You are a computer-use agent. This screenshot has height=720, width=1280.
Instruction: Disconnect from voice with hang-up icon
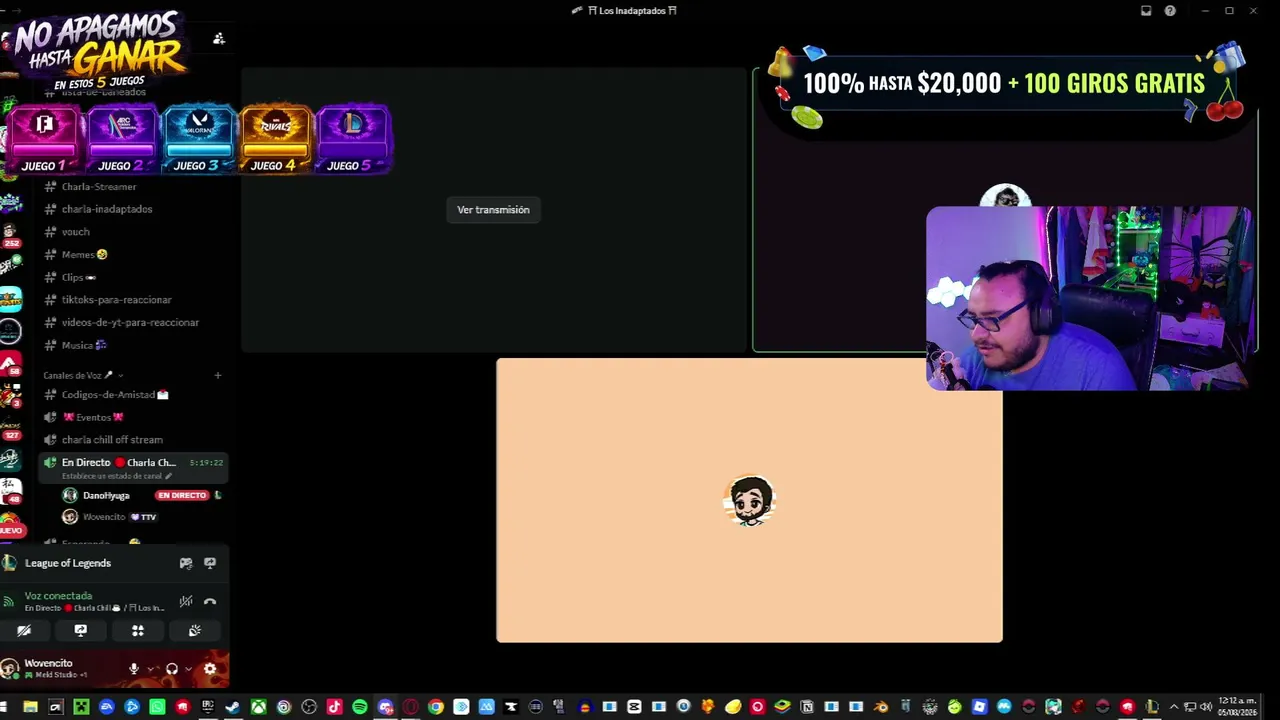210,601
